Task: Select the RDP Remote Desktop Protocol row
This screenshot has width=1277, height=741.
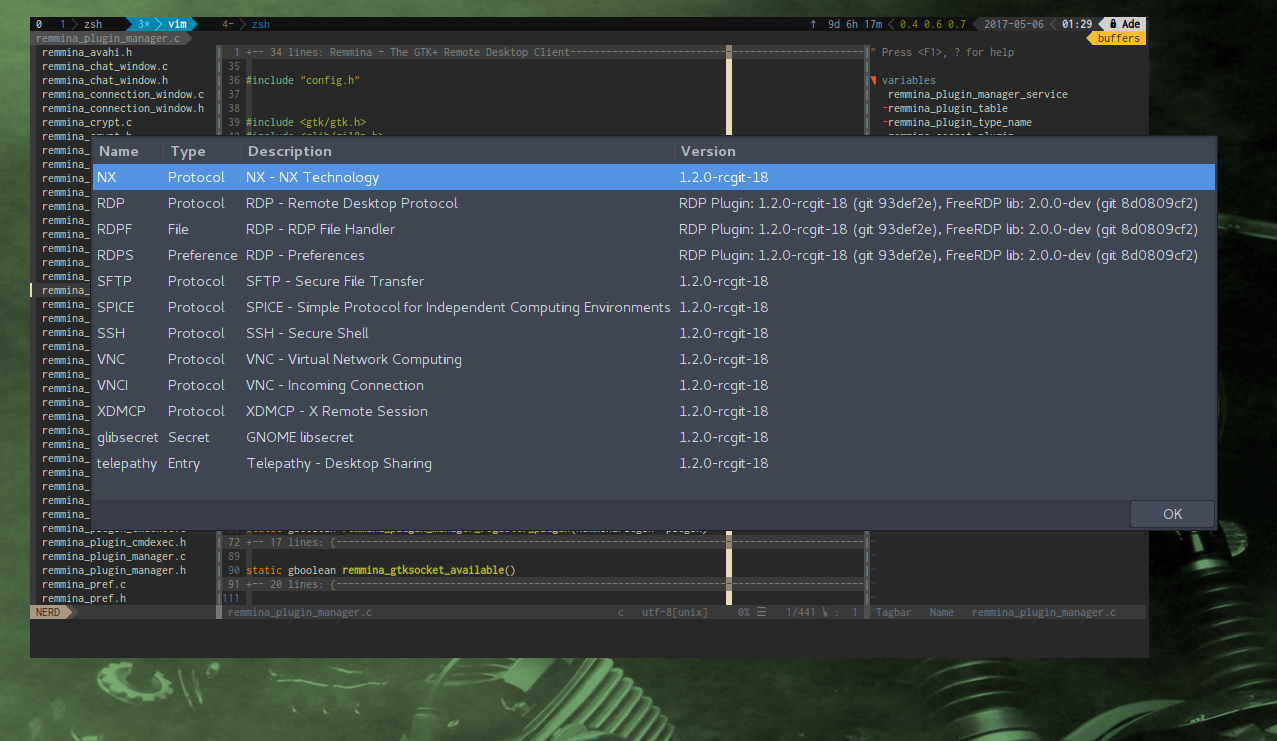Action: (x=352, y=203)
